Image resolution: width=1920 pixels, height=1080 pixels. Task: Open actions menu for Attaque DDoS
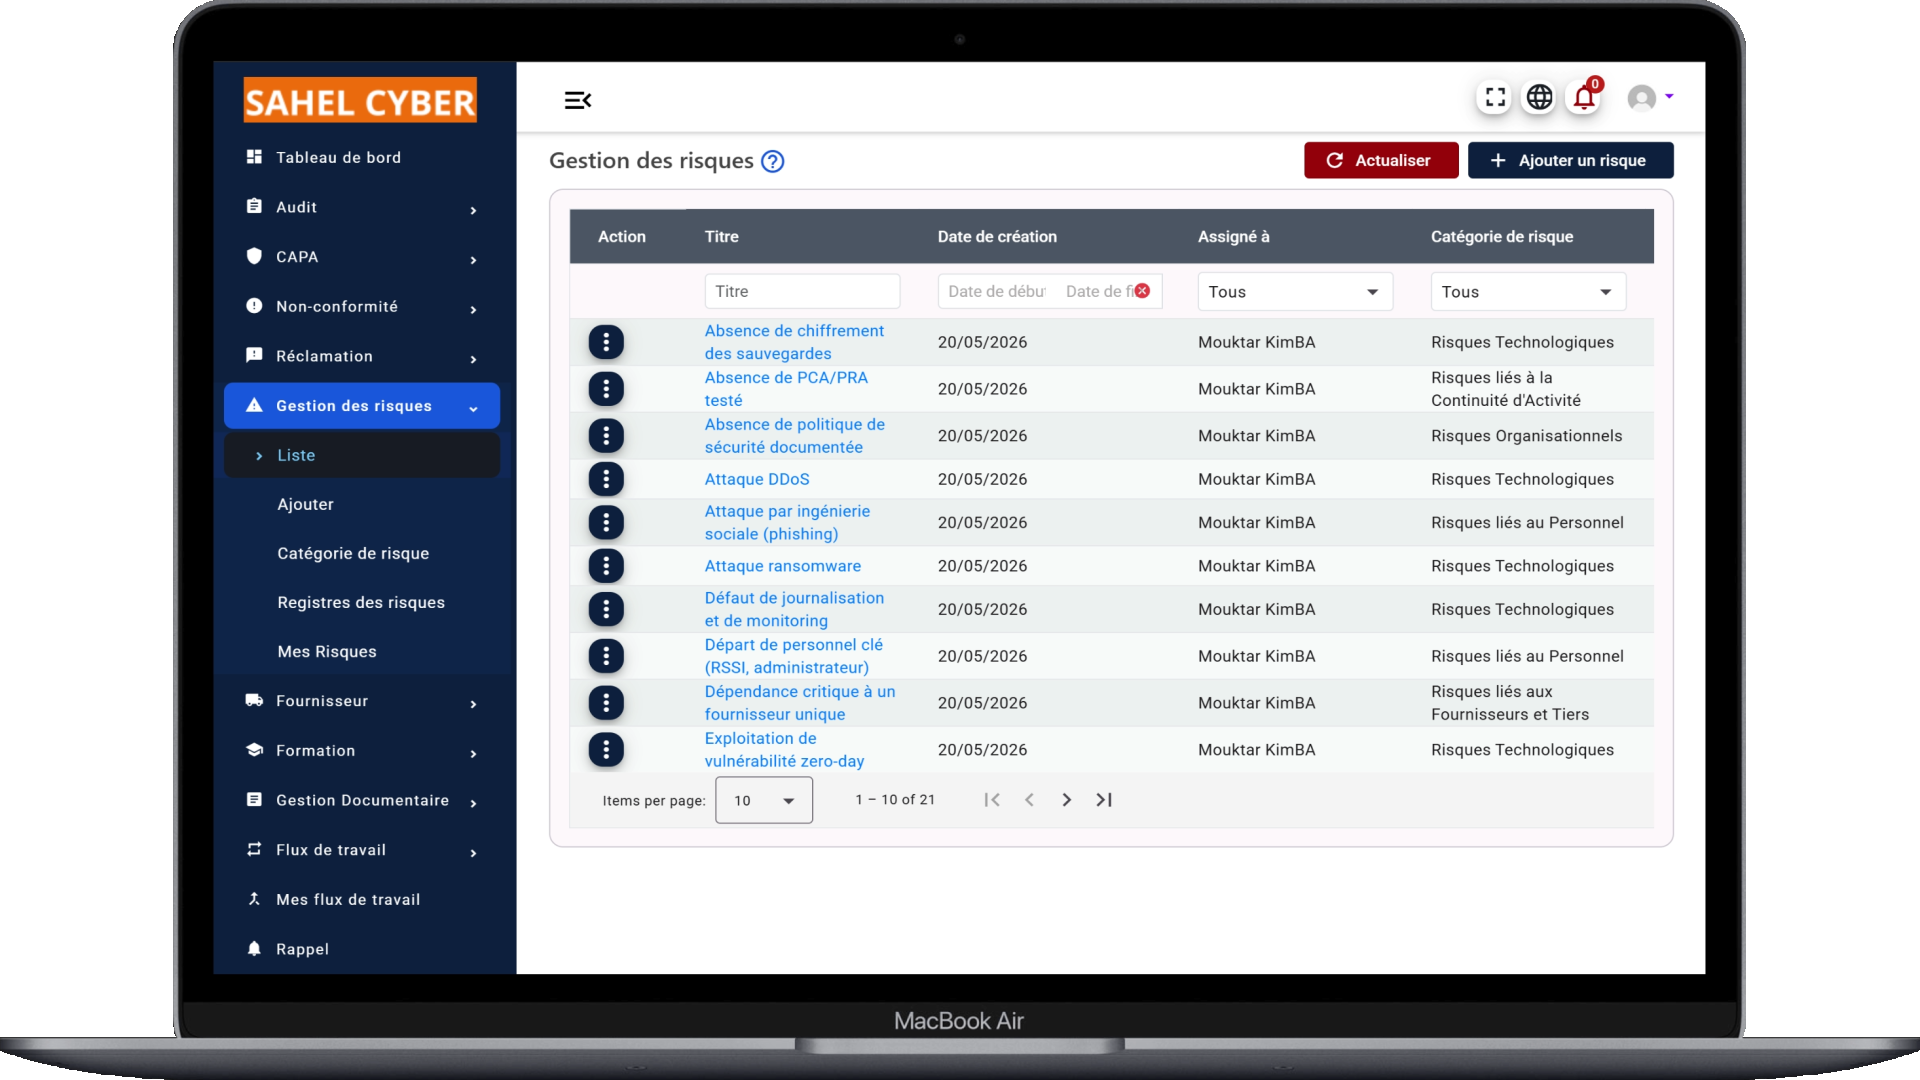click(x=606, y=479)
